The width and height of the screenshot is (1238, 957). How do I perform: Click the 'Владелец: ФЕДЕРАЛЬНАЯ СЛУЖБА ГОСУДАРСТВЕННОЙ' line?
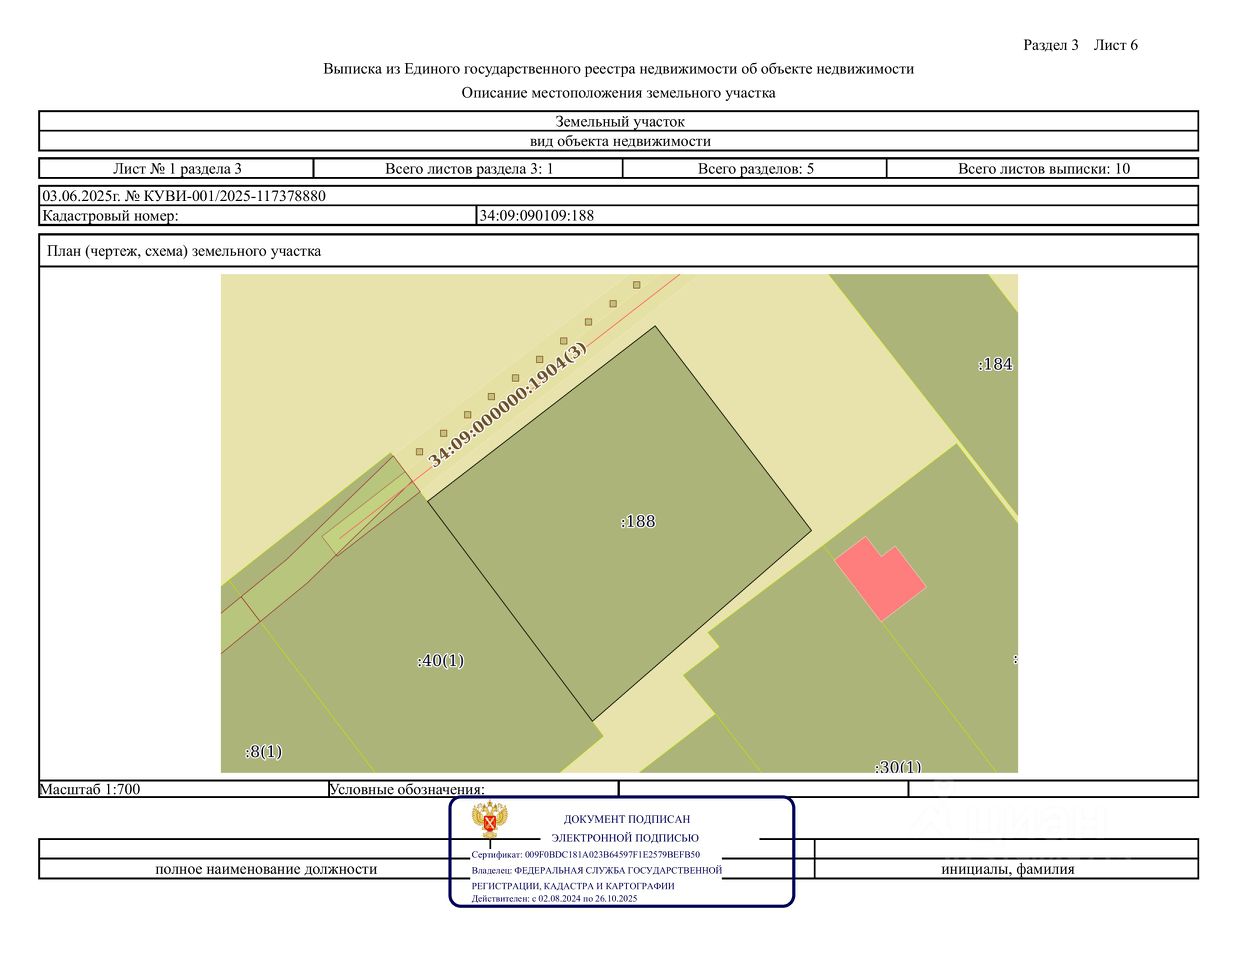(597, 870)
